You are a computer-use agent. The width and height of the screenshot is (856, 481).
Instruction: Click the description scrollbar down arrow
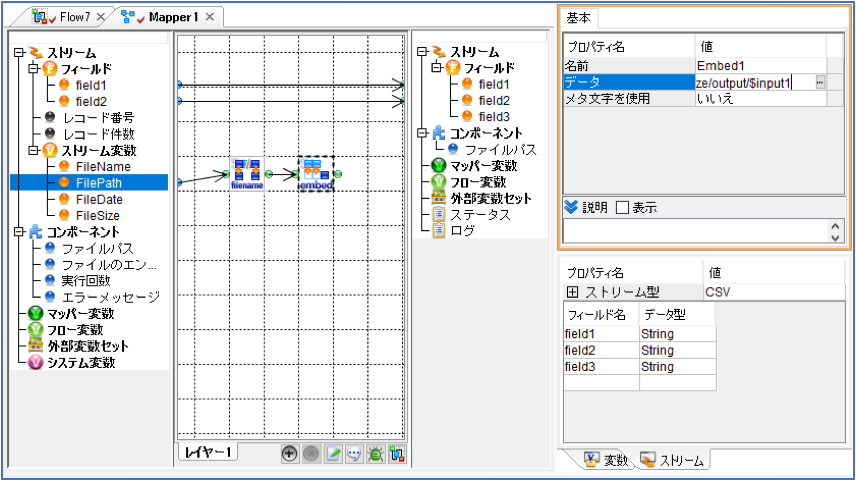click(x=835, y=237)
